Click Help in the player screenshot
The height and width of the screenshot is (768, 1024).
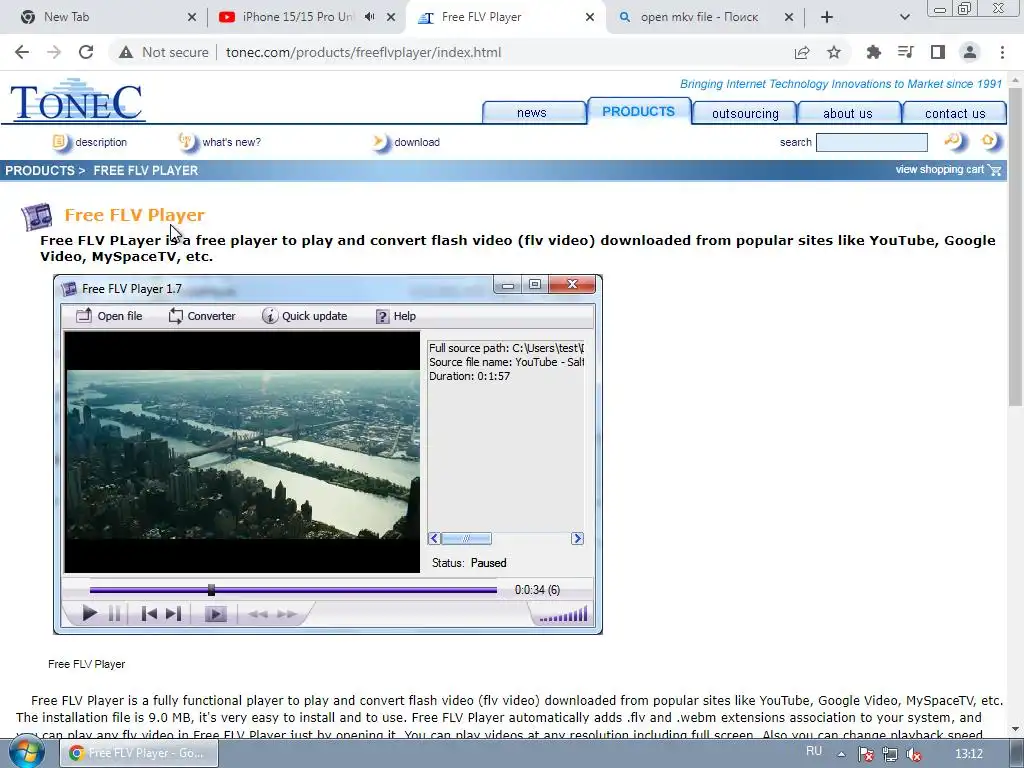pyautogui.click(x=396, y=316)
